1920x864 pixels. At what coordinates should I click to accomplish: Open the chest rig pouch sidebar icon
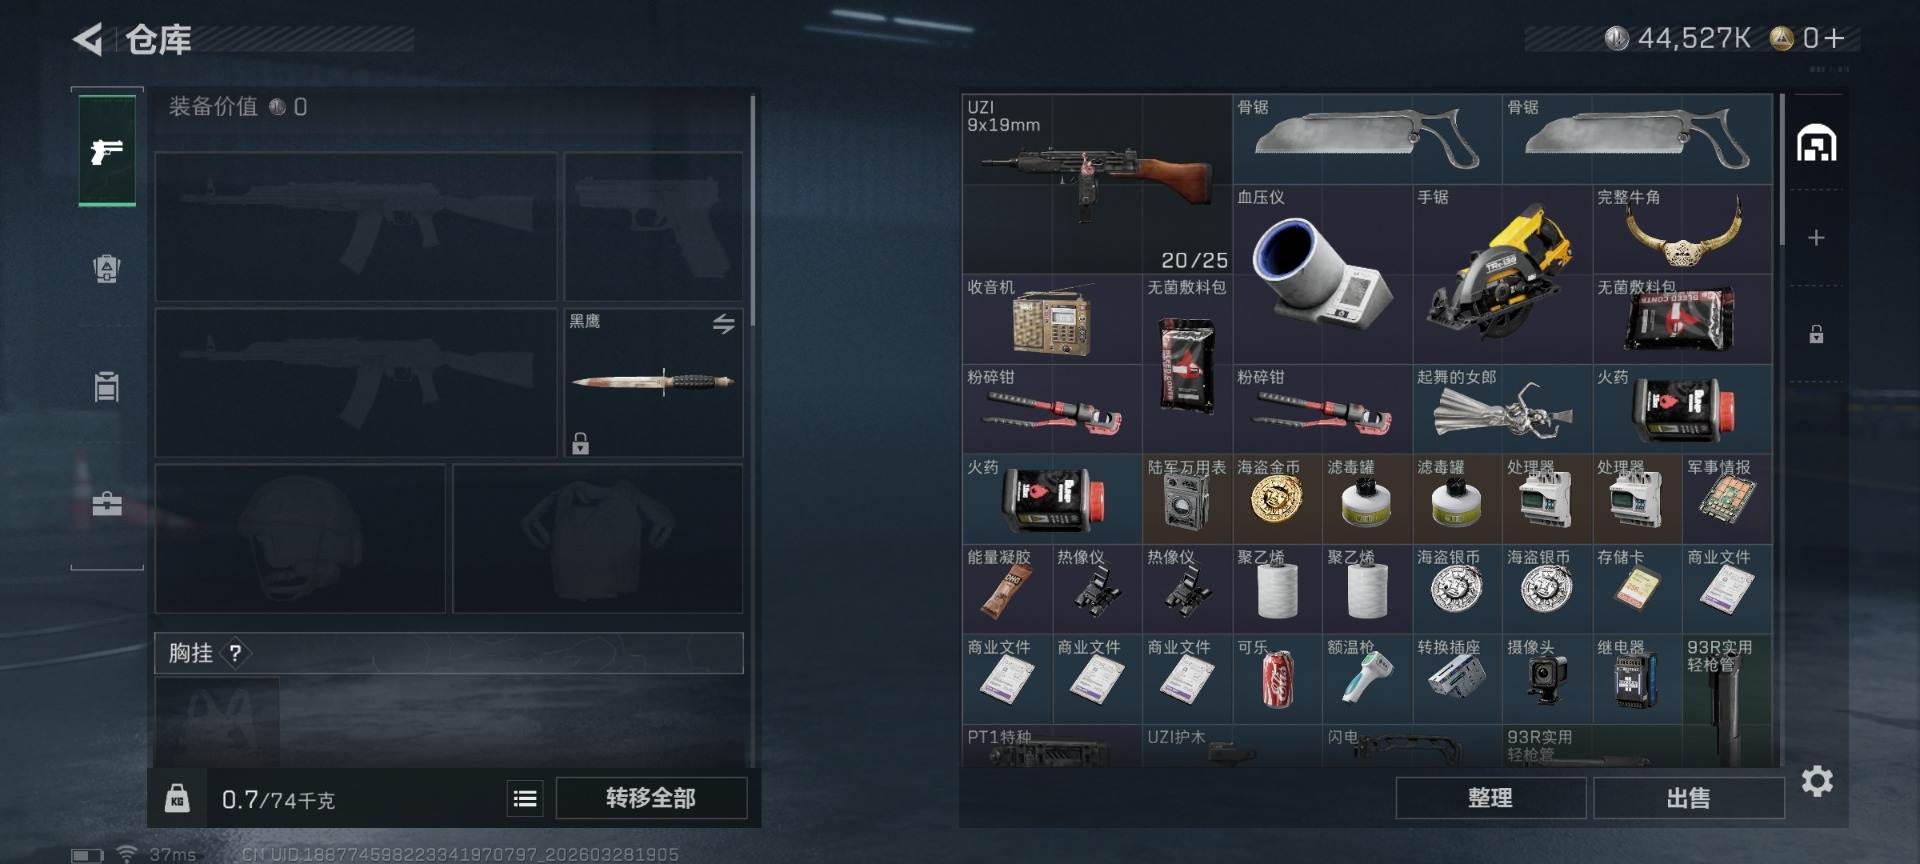click(x=107, y=386)
